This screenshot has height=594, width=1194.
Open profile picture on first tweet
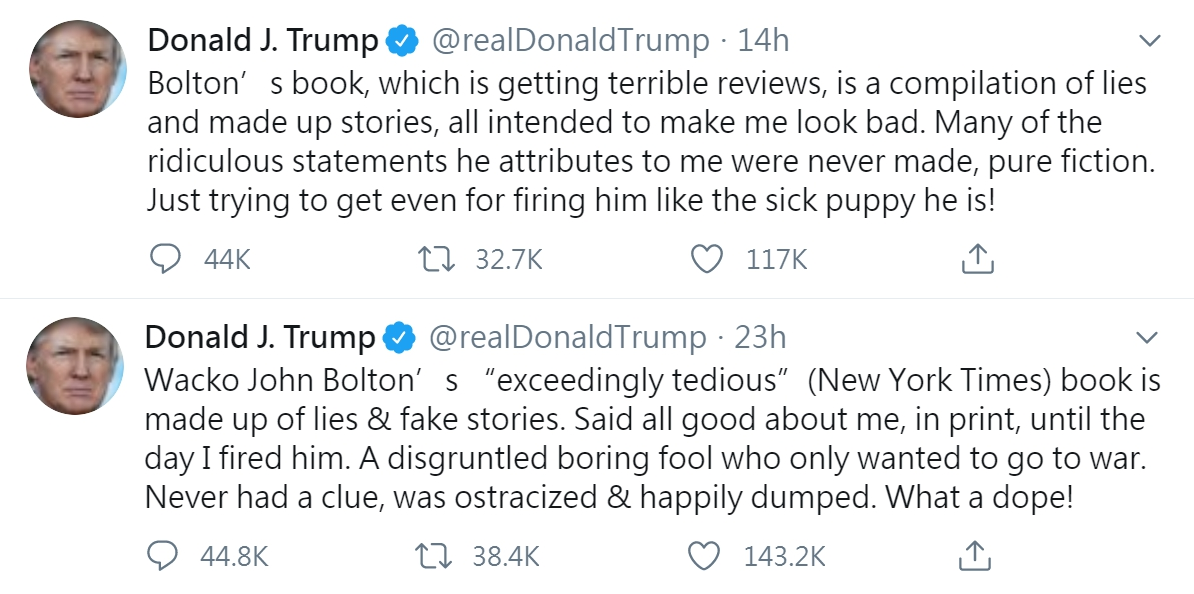77,69
